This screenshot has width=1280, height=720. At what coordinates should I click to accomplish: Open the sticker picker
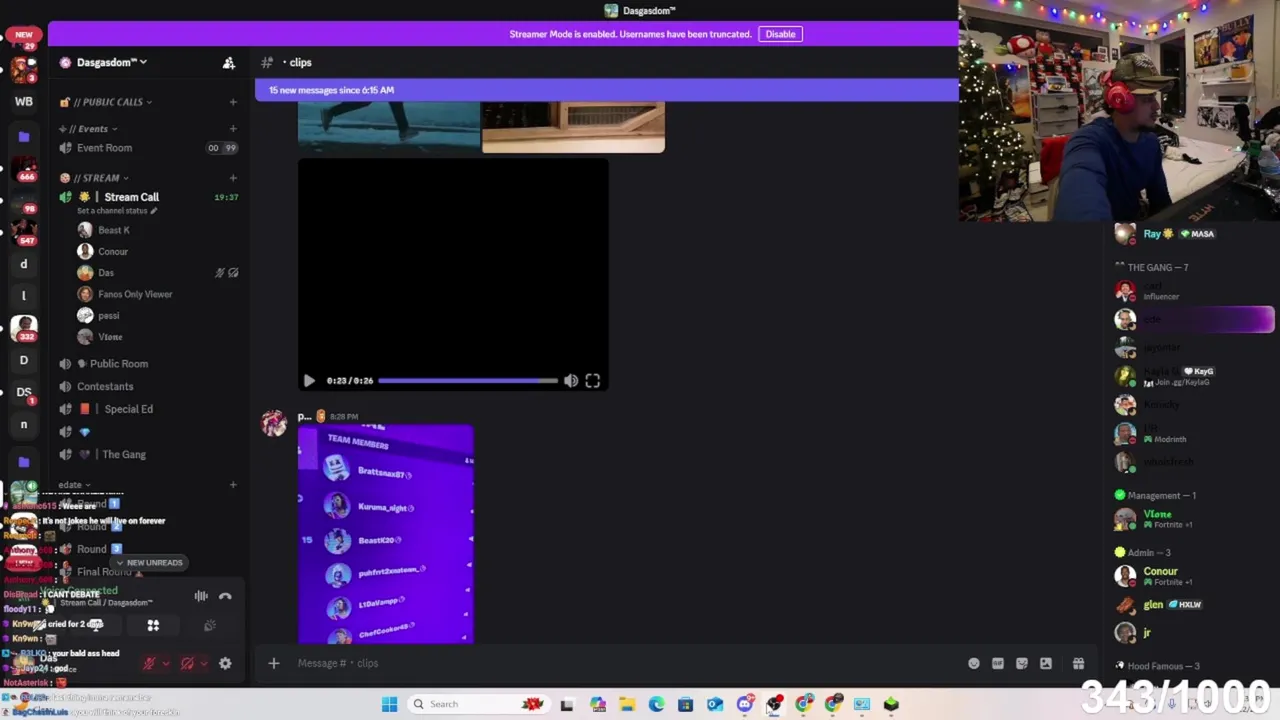pos(1022,663)
